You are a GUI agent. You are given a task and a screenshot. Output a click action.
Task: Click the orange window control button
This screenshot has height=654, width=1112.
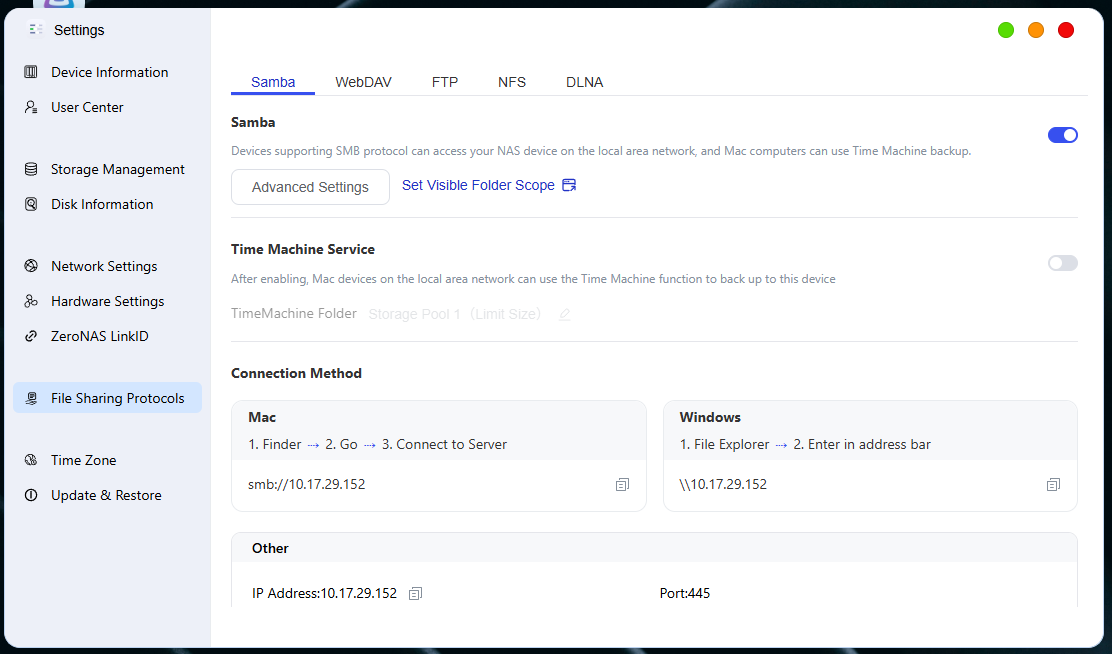[x=1035, y=30]
